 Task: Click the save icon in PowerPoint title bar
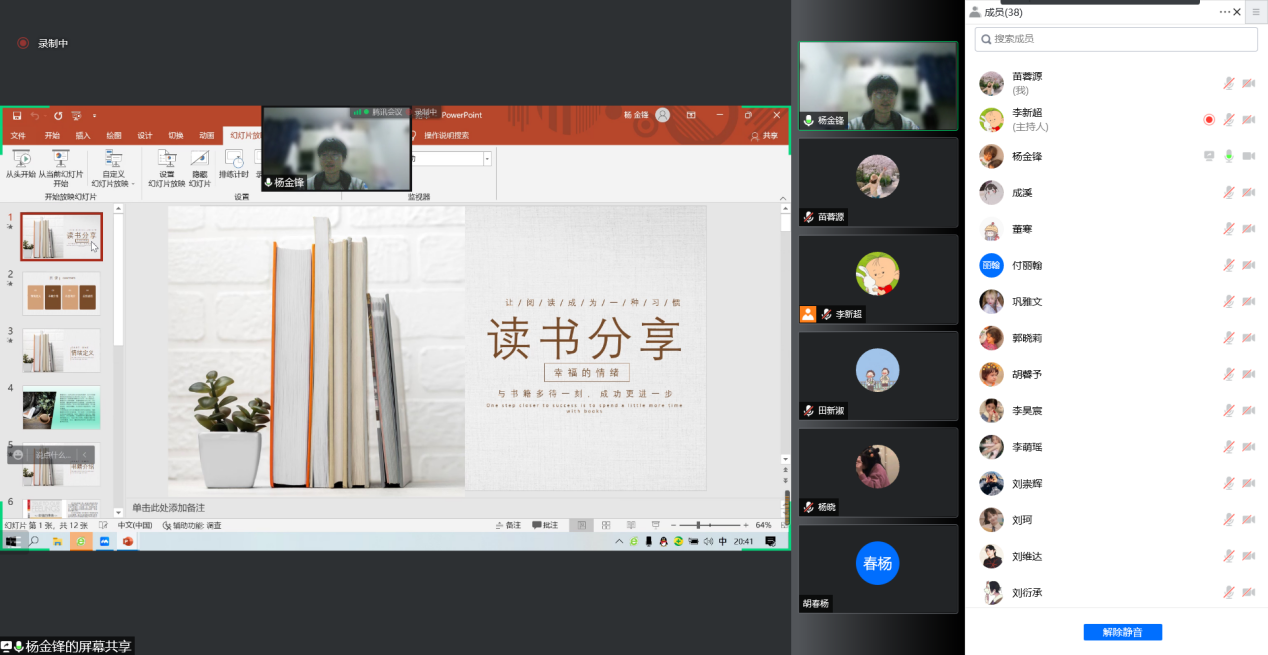[x=17, y=116]
